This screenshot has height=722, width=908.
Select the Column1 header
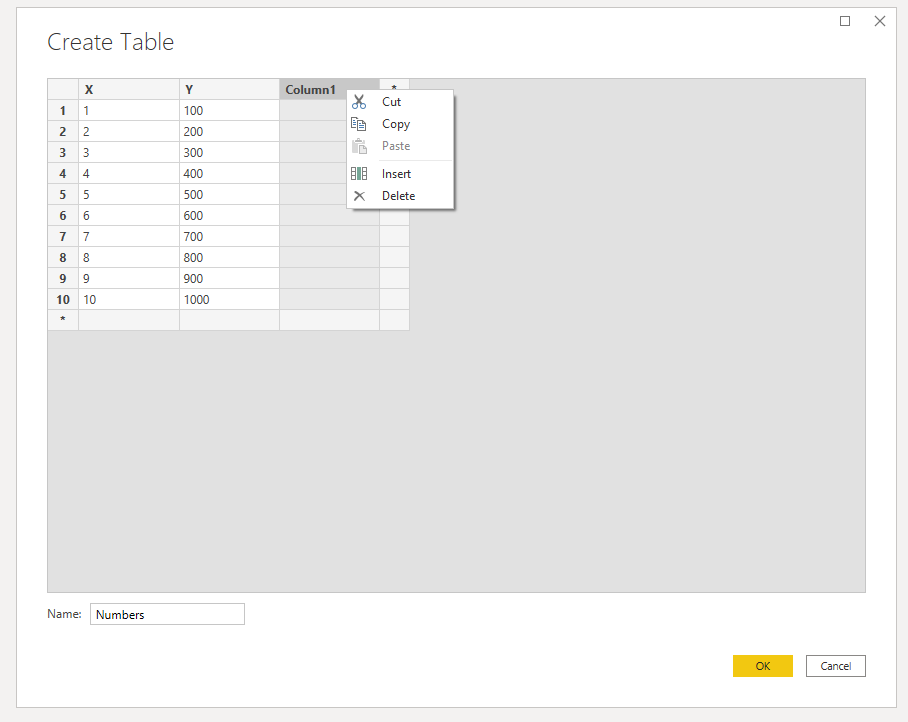click(x=329, y=89)
